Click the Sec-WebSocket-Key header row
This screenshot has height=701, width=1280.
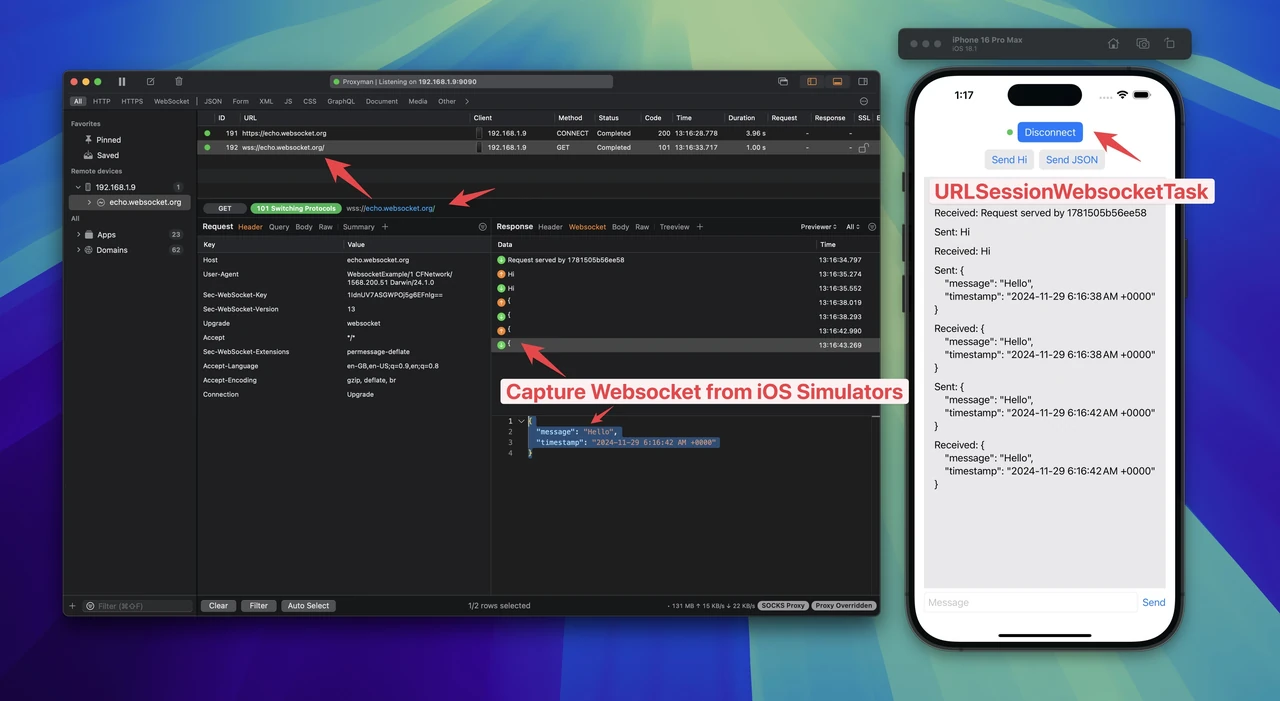coord(344,295)
